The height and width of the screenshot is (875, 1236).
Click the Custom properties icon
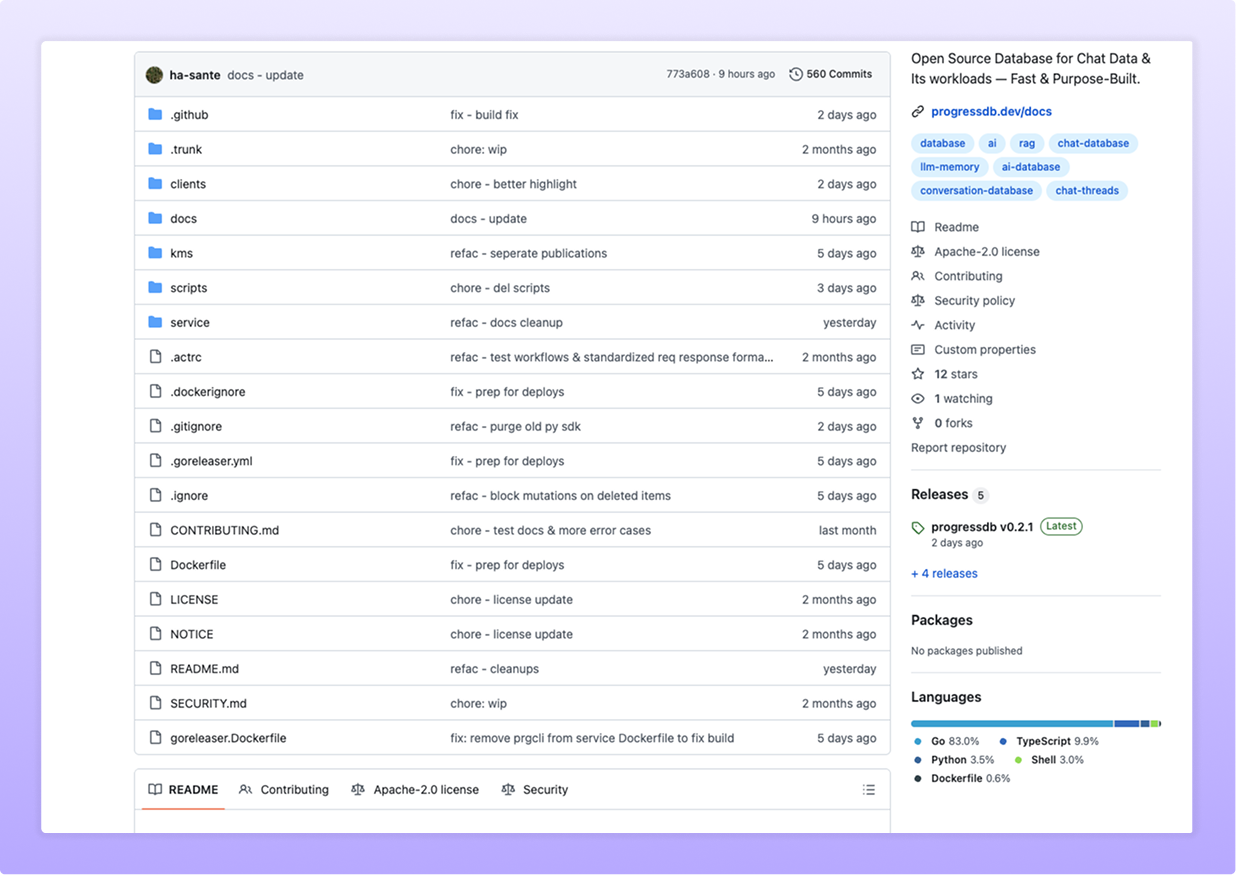click(918, 349)
